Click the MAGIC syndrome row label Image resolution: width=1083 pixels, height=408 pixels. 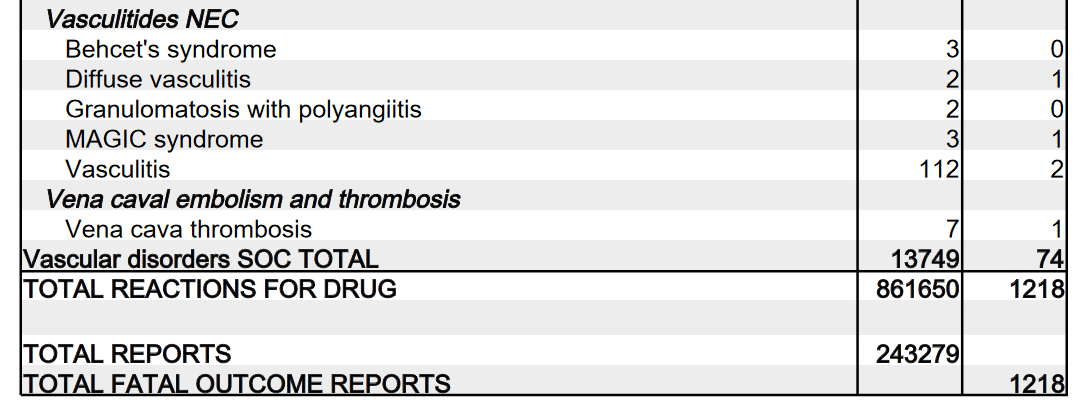(164, 139)
